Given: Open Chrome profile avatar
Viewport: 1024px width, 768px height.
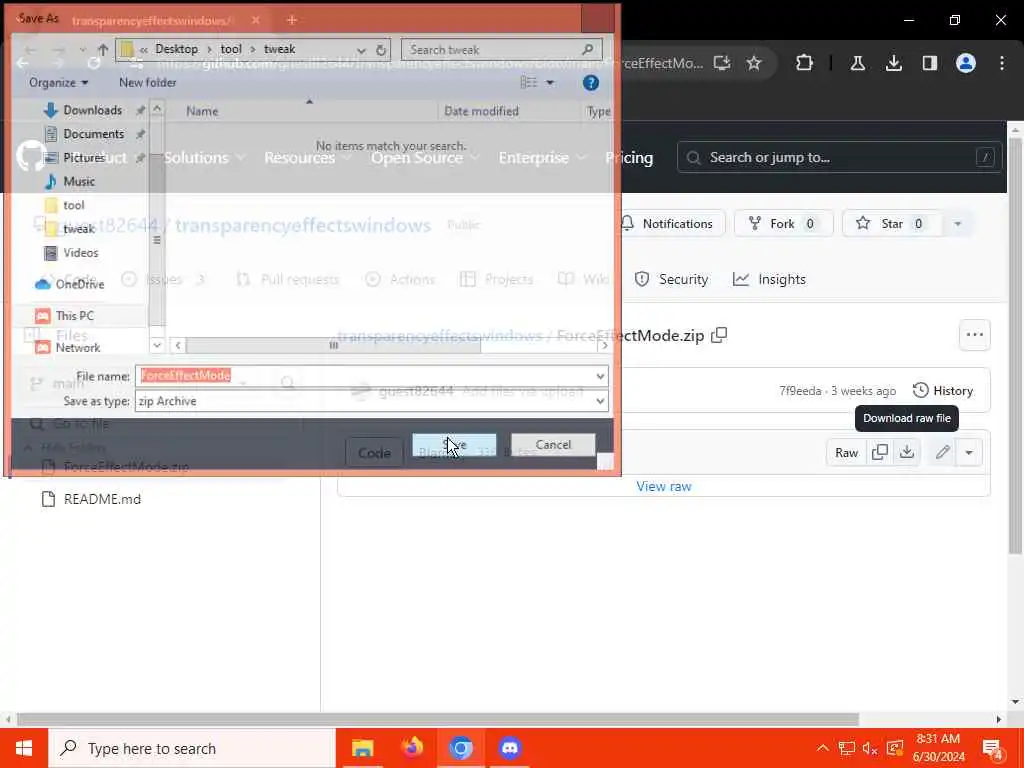Looking at the screenshot, I should (x=965, y=63).
